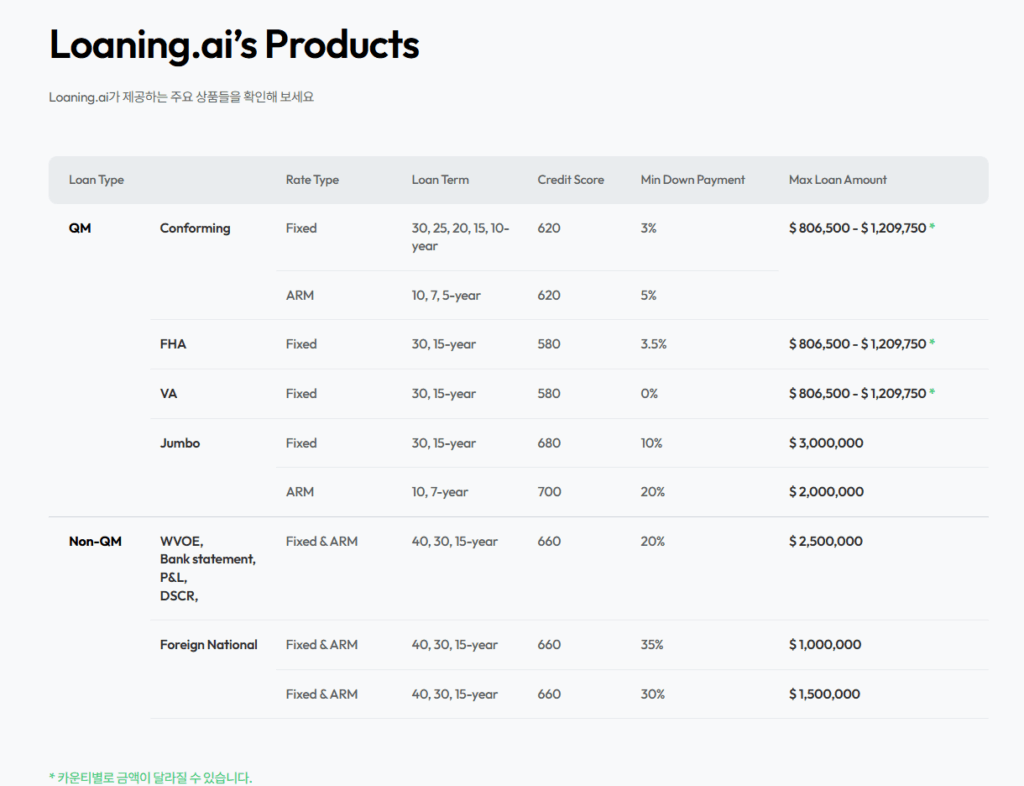Click the "20%" down payment in the Jumbo ARM row
The width and height of the screenshot is (1024, 786).
(652, 492)
